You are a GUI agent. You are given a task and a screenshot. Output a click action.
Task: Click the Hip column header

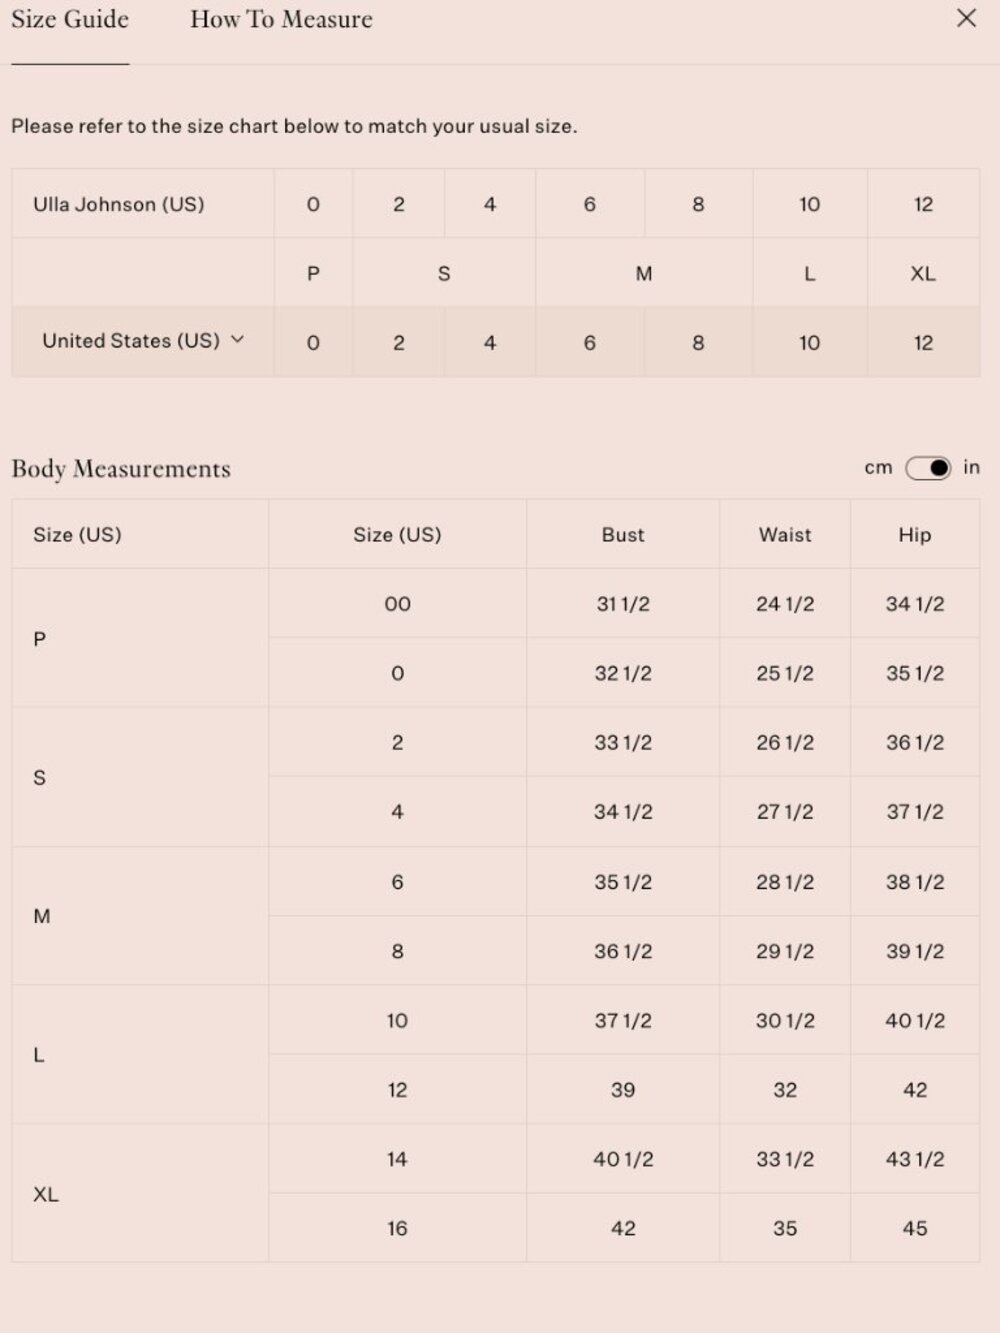[x=915, y=535]
